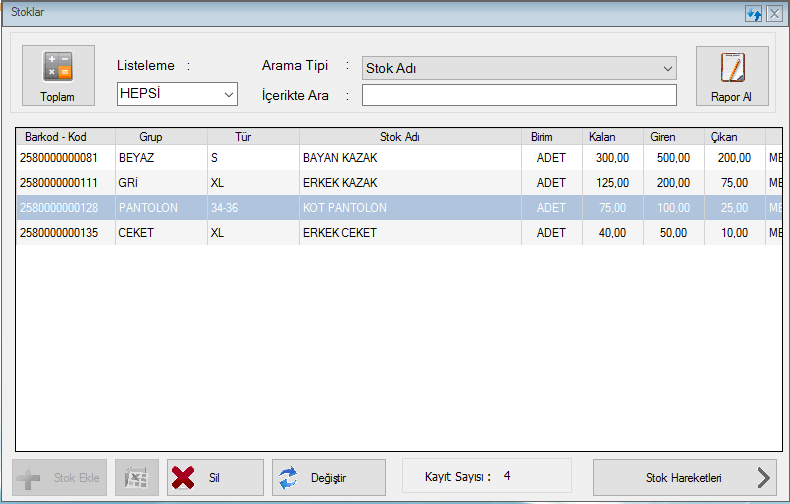790x504 pixels.
Task: Click the Grup column header
Action: (x=152, y=136)
